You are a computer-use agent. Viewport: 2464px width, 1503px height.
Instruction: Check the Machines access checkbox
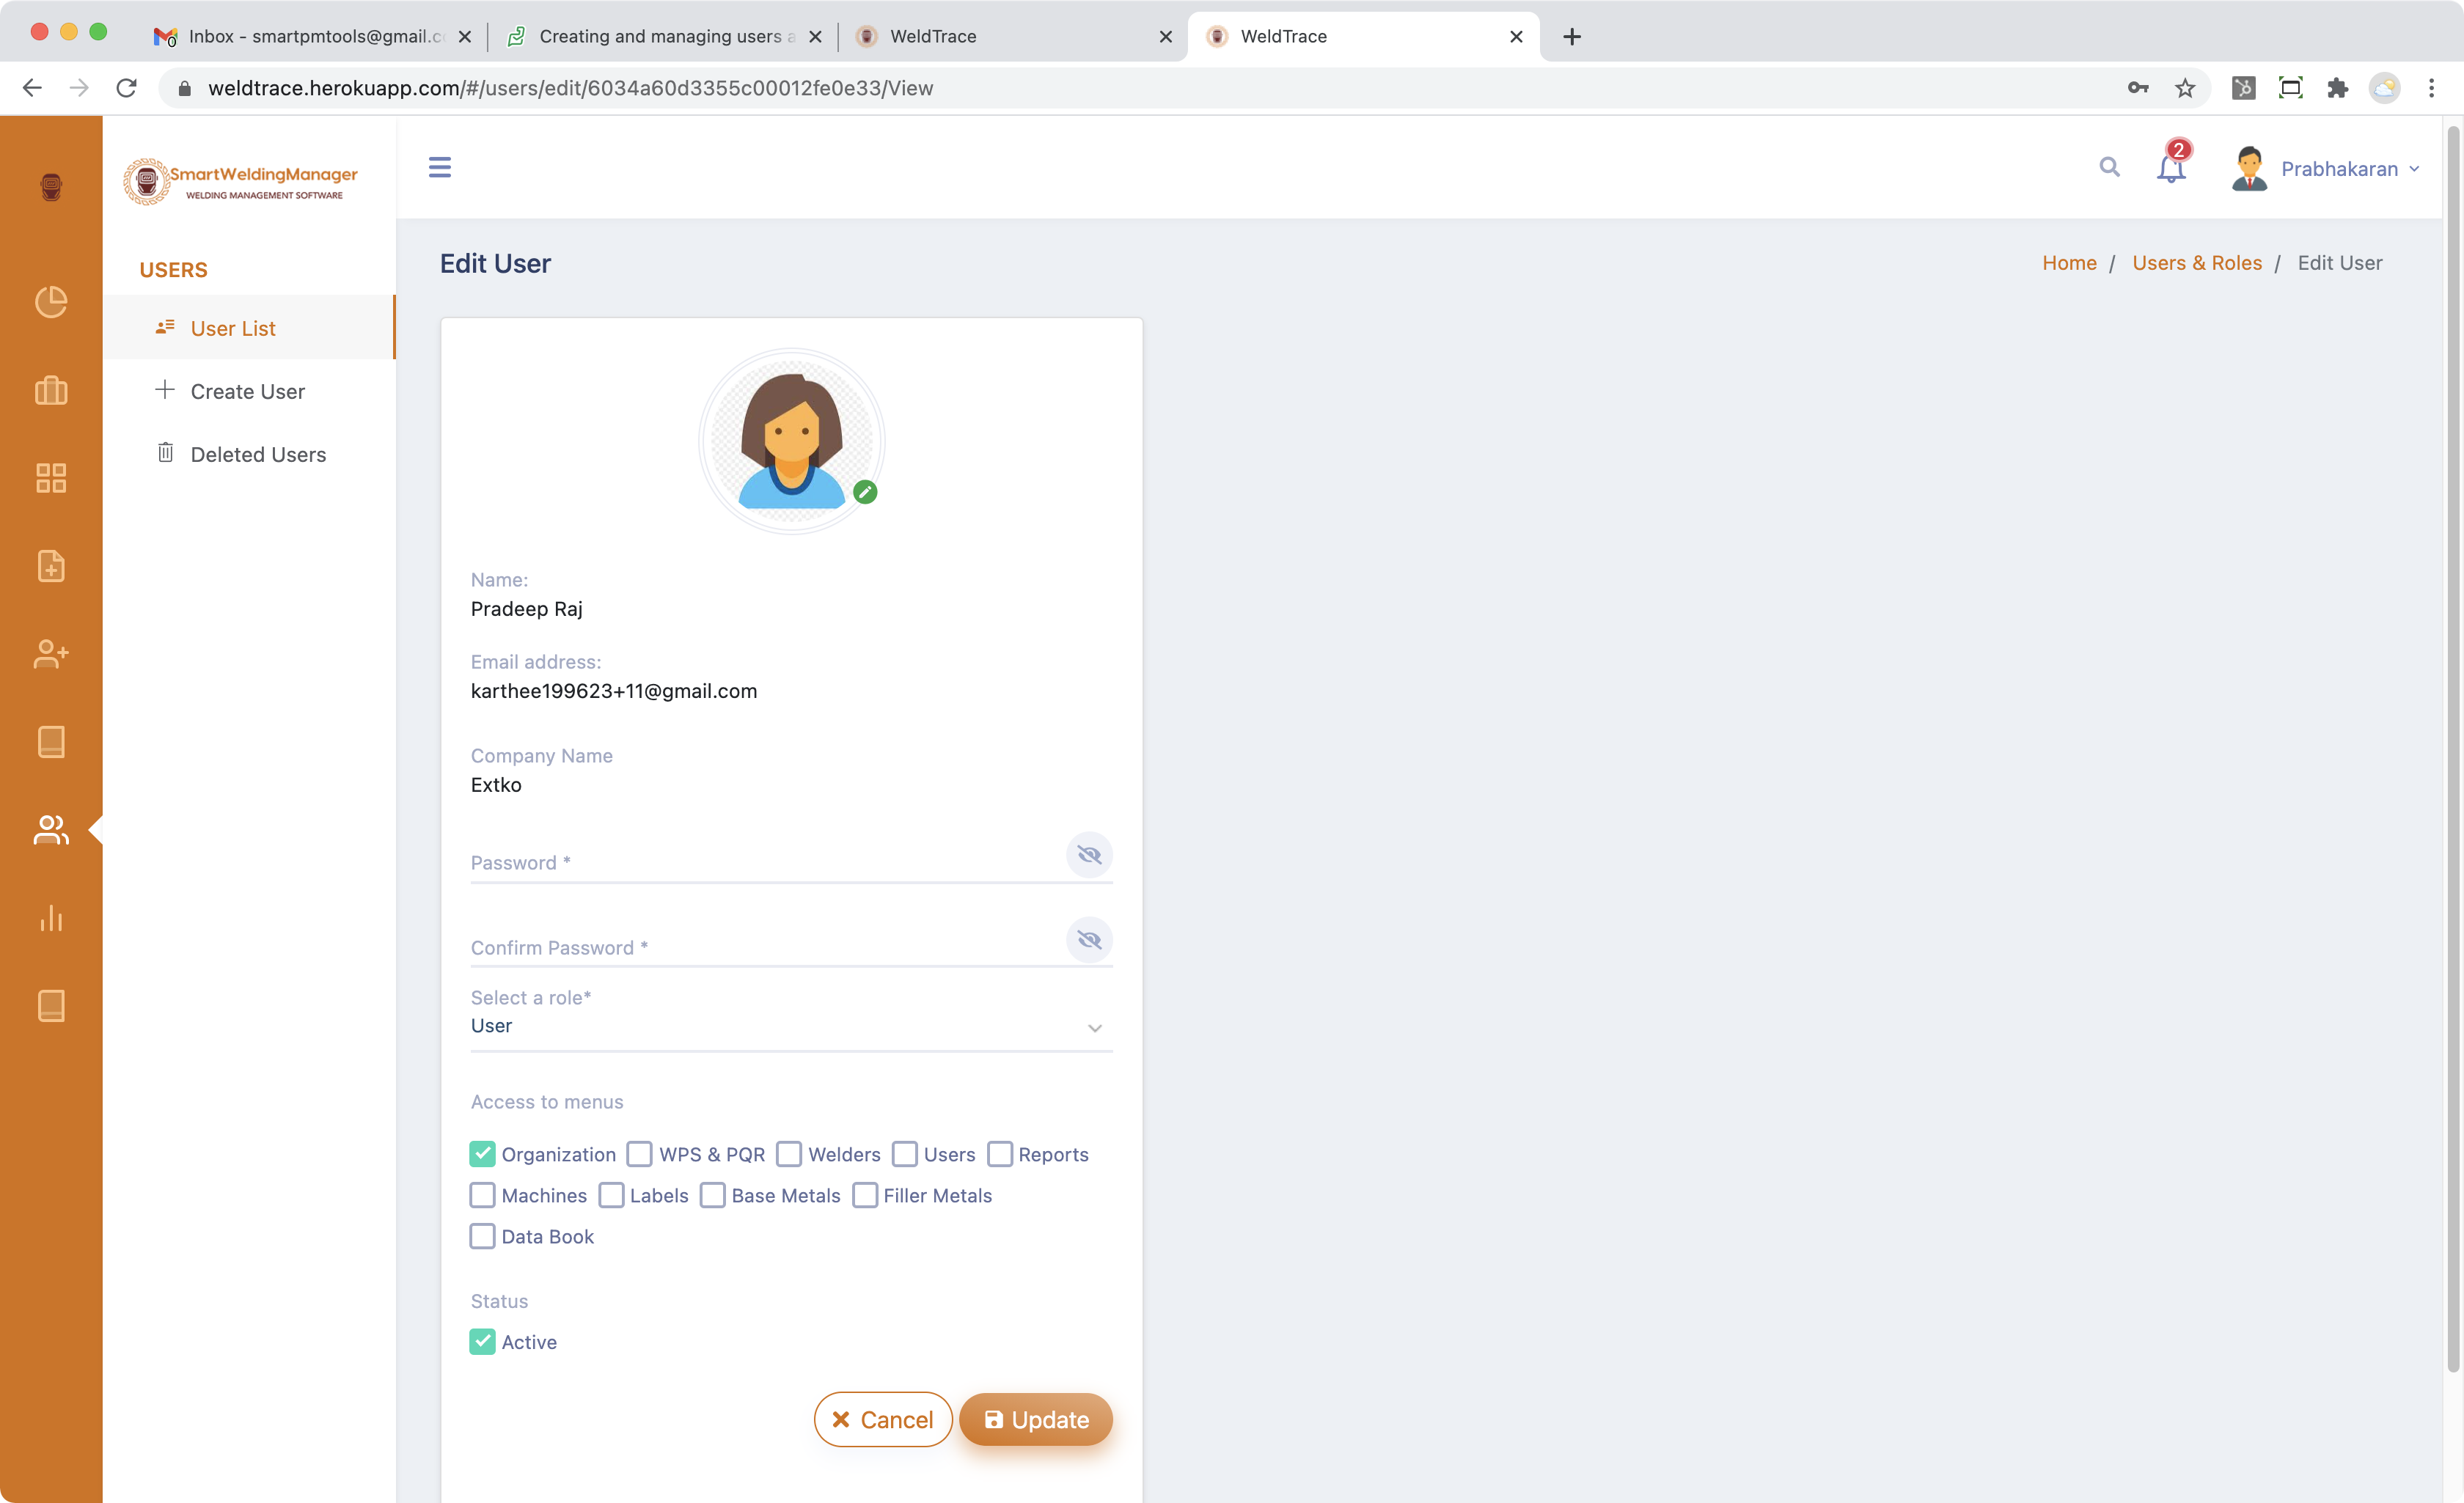coord(482,1195)
